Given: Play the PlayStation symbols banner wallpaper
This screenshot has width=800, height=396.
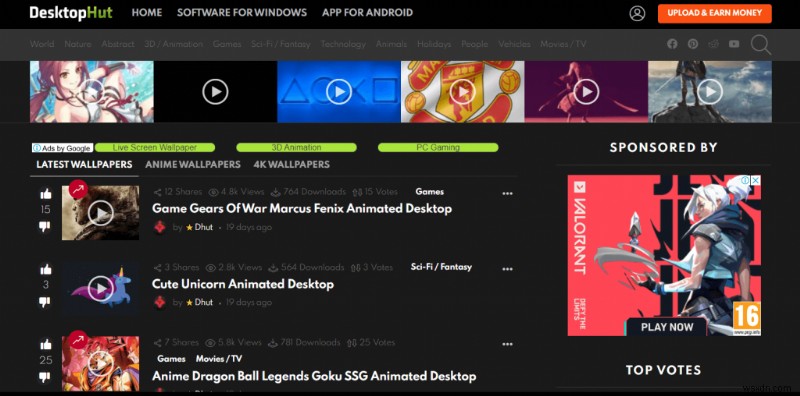Looking at the screenshot, I should (339, 92).
